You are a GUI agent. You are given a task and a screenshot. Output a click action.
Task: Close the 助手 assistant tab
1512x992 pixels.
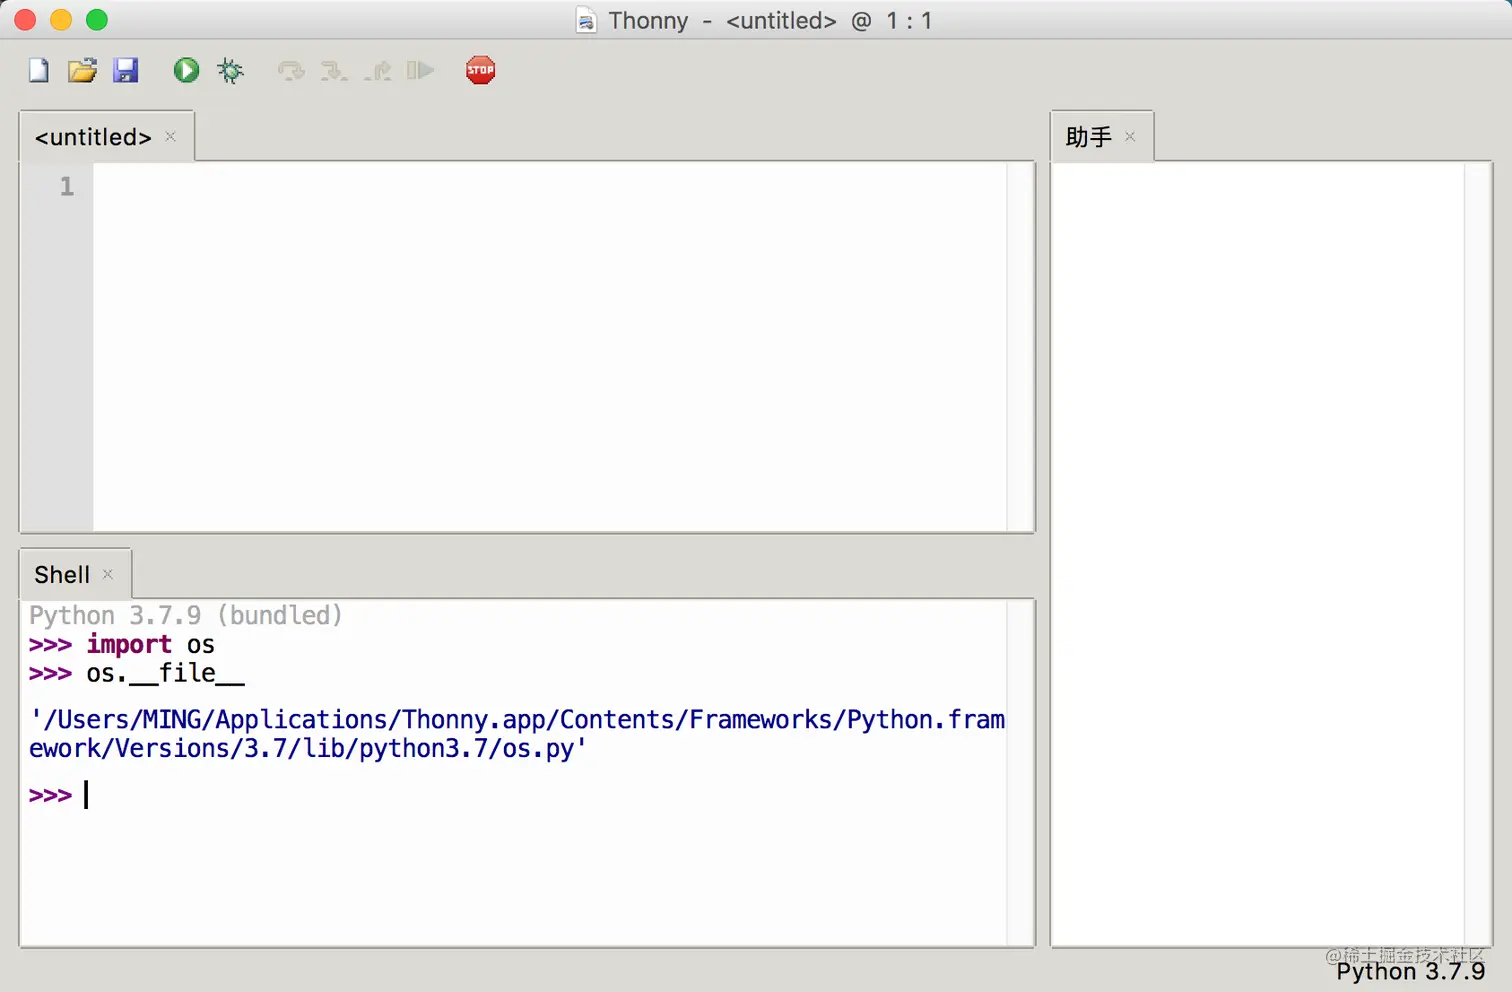pos(1130,136)
